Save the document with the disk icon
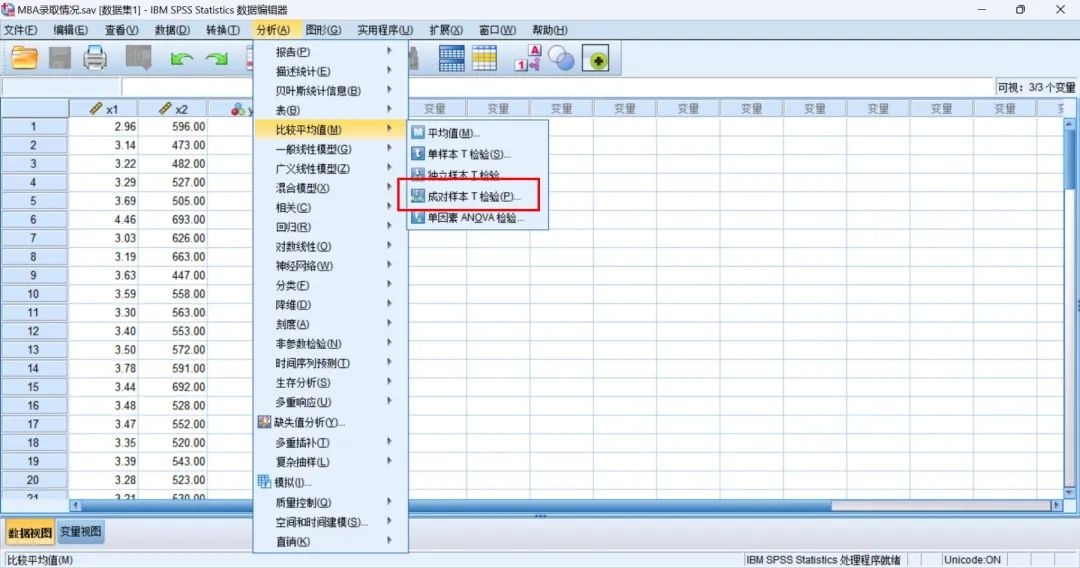Viewport: 1080px width, 568px height. pos(60,58)
